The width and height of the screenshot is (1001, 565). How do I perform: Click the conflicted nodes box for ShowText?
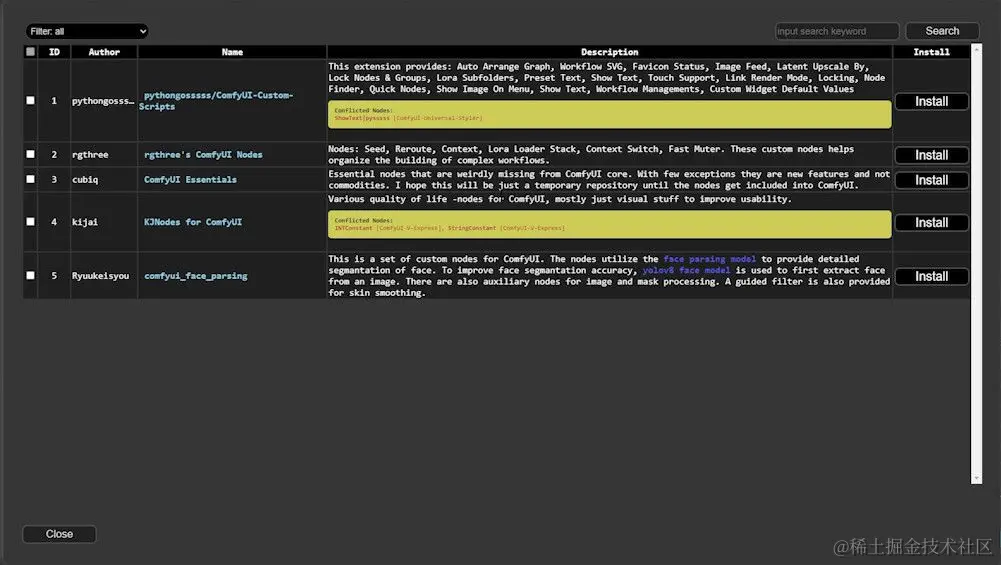click(x=610, y=114)
